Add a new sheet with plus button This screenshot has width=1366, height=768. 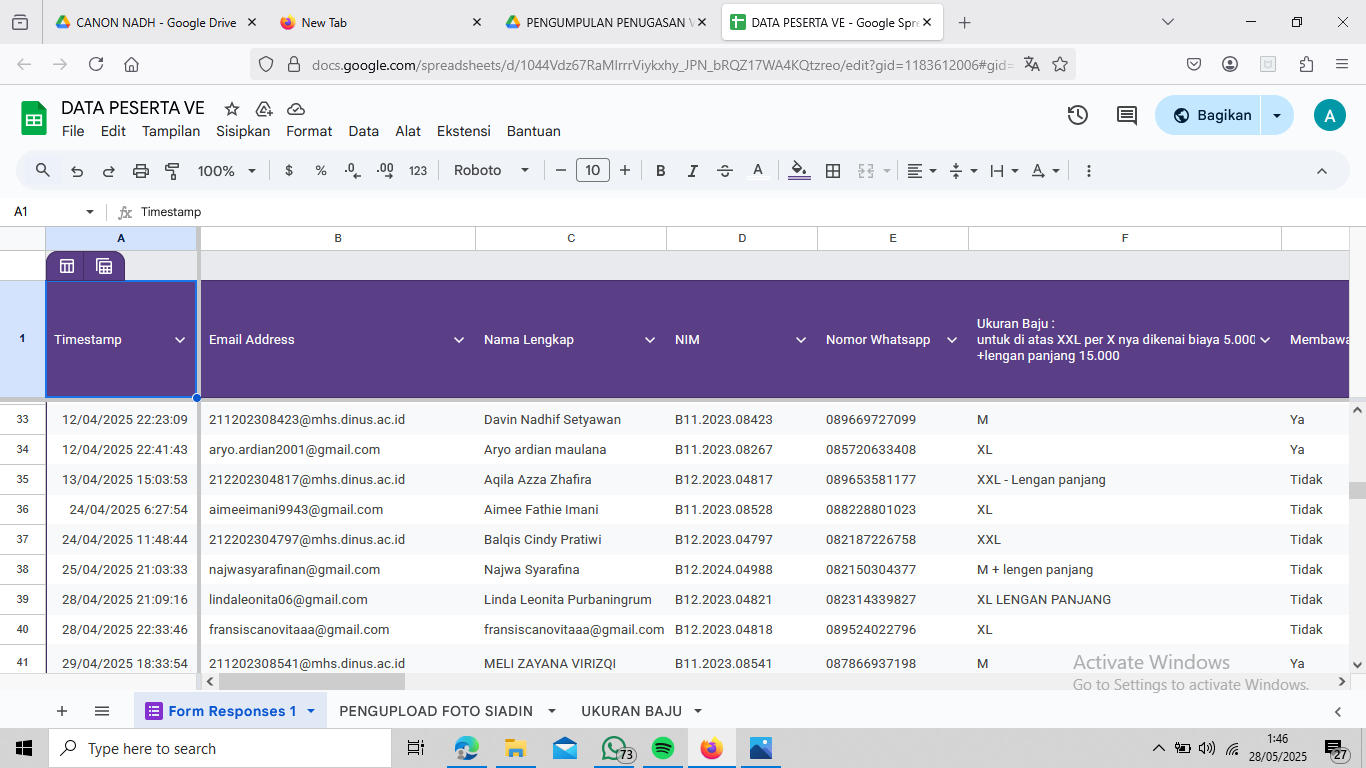62,711
